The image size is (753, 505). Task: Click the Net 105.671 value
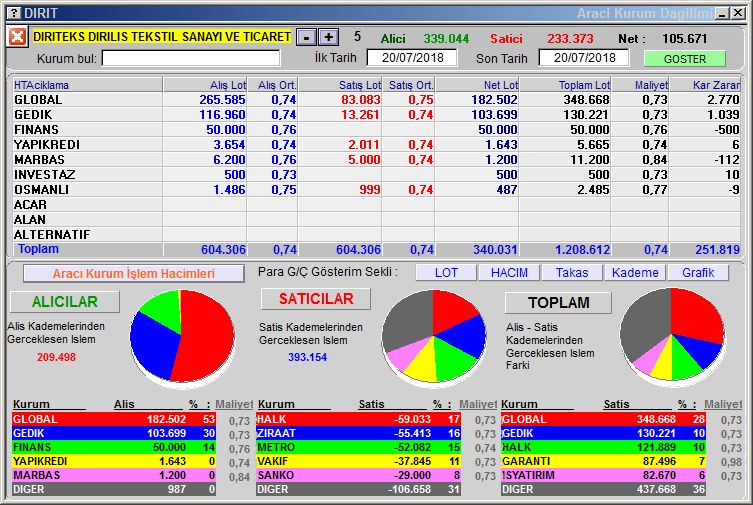[684, 38]
